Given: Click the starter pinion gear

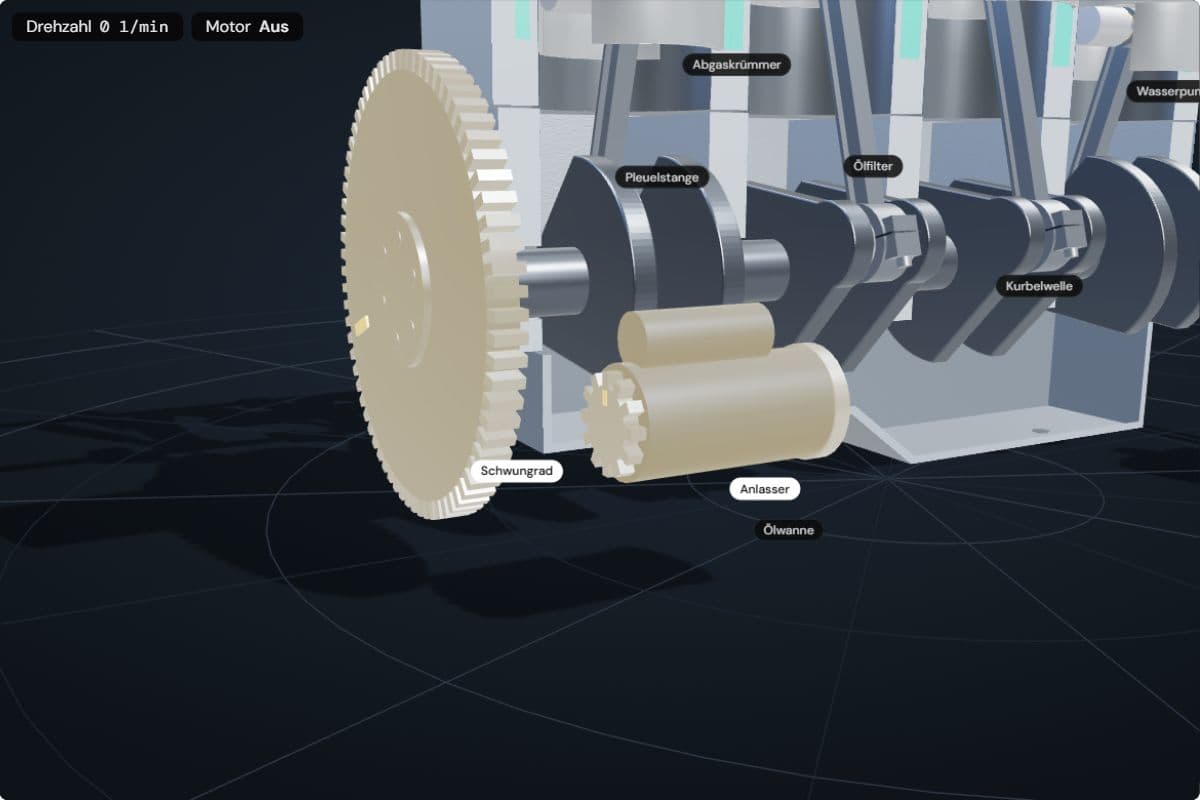Looking at the screenshot, I should pos(614,423).
